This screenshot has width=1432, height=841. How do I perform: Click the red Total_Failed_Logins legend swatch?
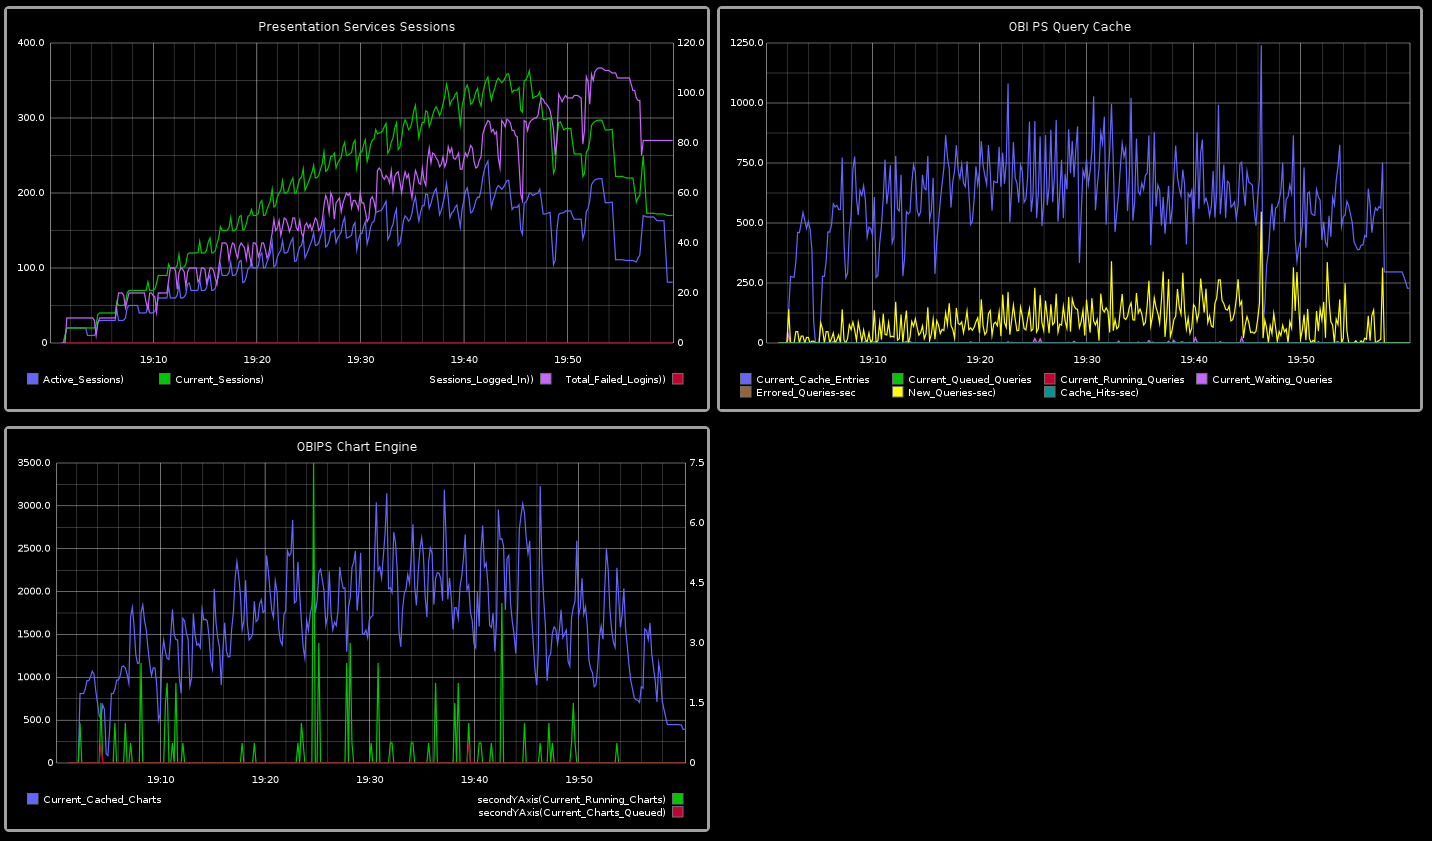678,379
